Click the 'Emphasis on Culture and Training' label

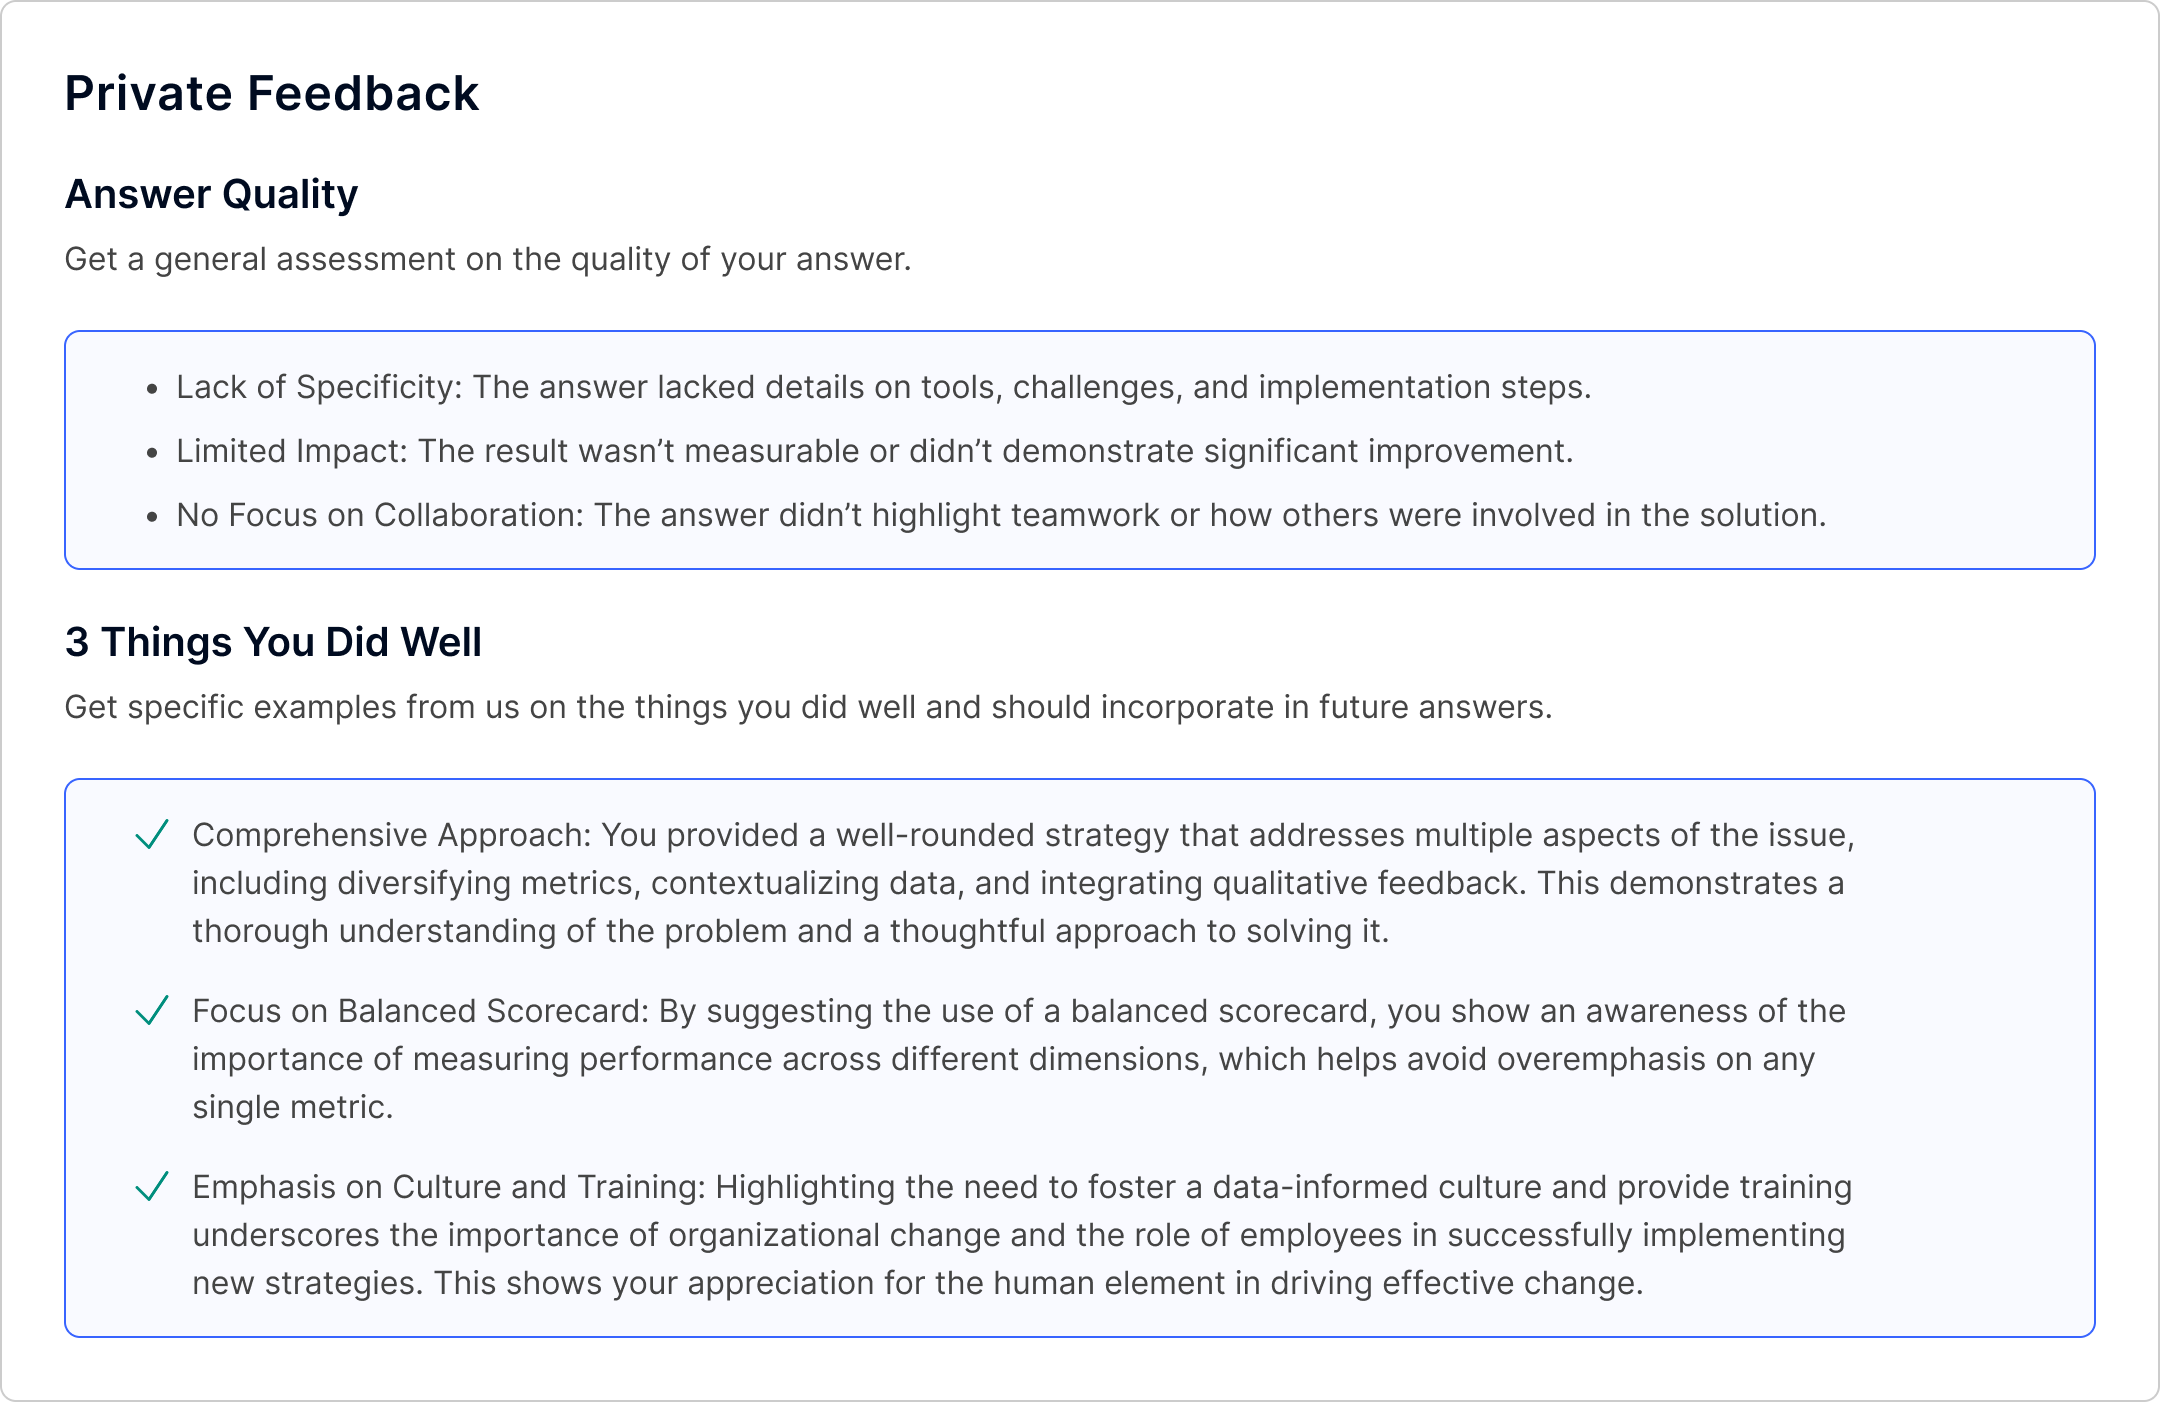click(449, 1187)
